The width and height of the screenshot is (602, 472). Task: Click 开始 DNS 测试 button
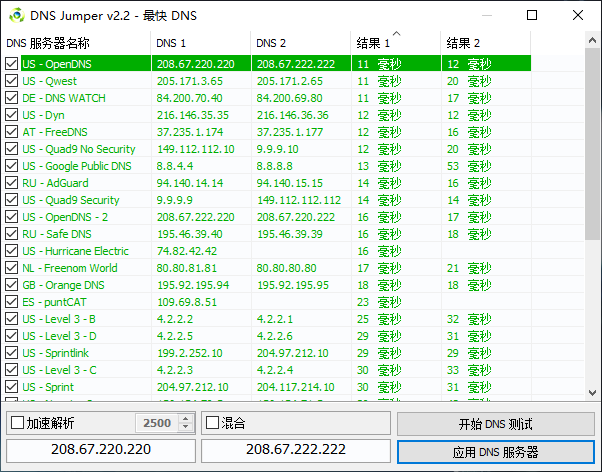(x=496, y=424)
